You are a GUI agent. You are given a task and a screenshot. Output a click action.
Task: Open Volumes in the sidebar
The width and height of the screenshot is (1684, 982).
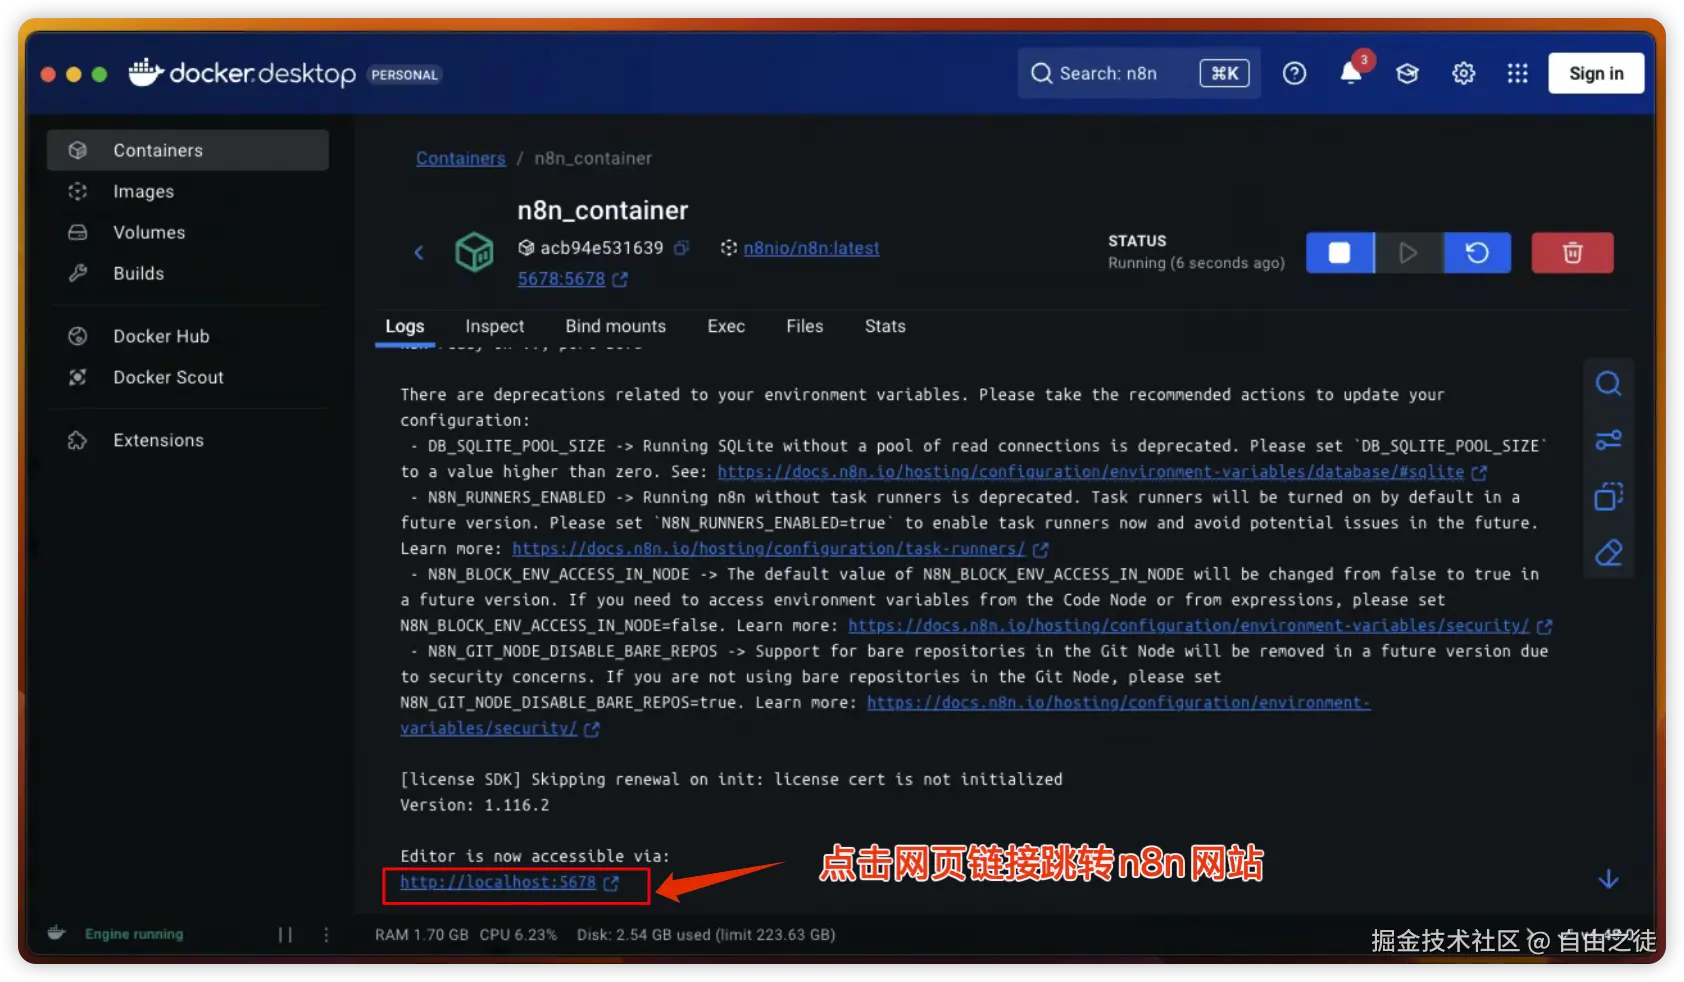[188, 232]
